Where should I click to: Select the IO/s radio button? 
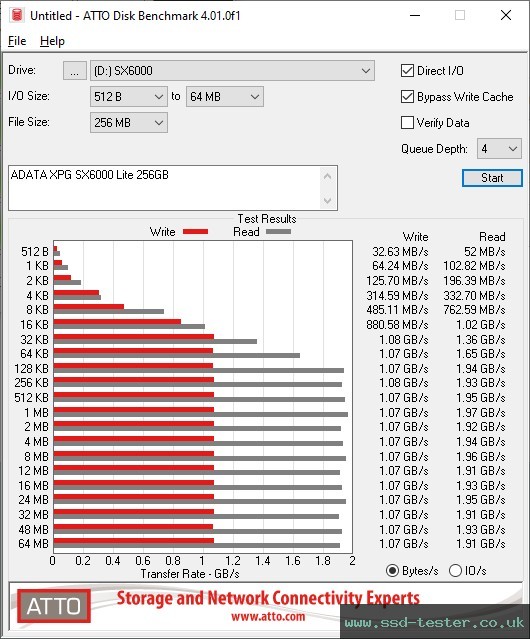click(x=455, y=571)
